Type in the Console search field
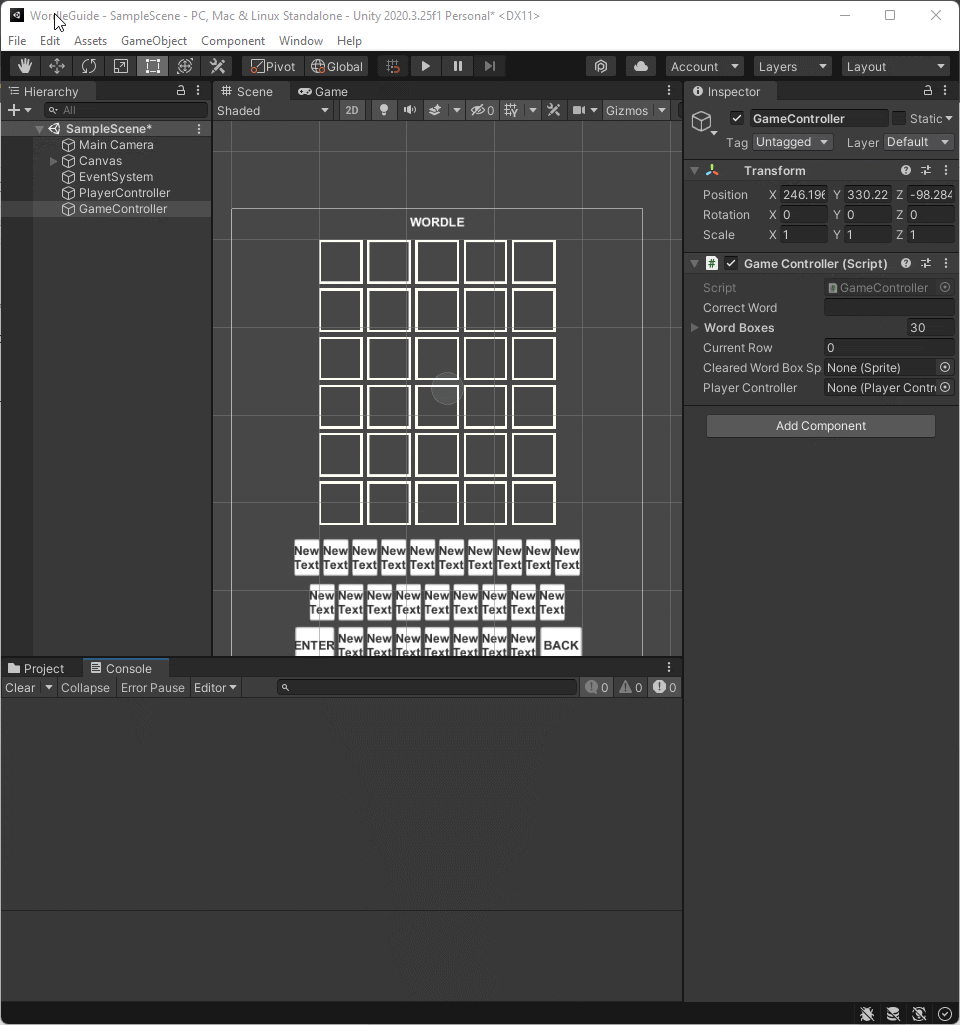The width and height of the screenshot is (960, 1025). 427,687
